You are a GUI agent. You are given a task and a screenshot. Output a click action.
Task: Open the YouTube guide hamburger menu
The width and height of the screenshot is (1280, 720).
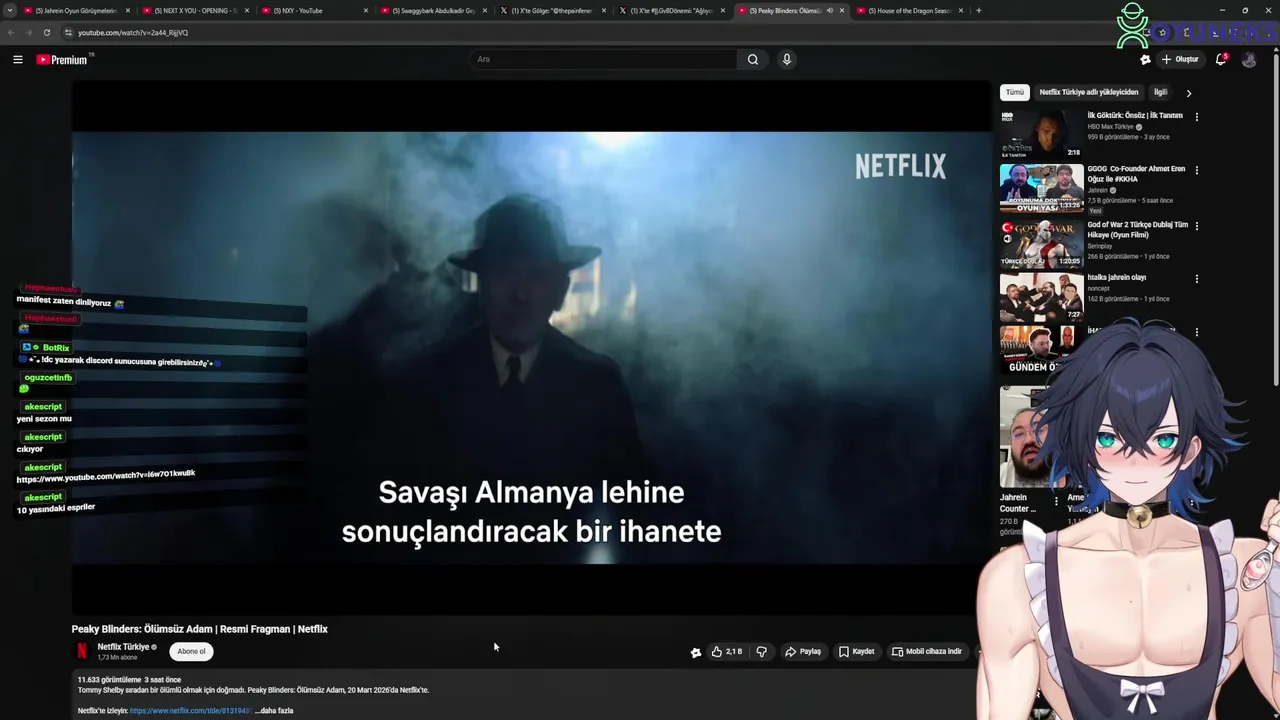click(x=18, y=60)
